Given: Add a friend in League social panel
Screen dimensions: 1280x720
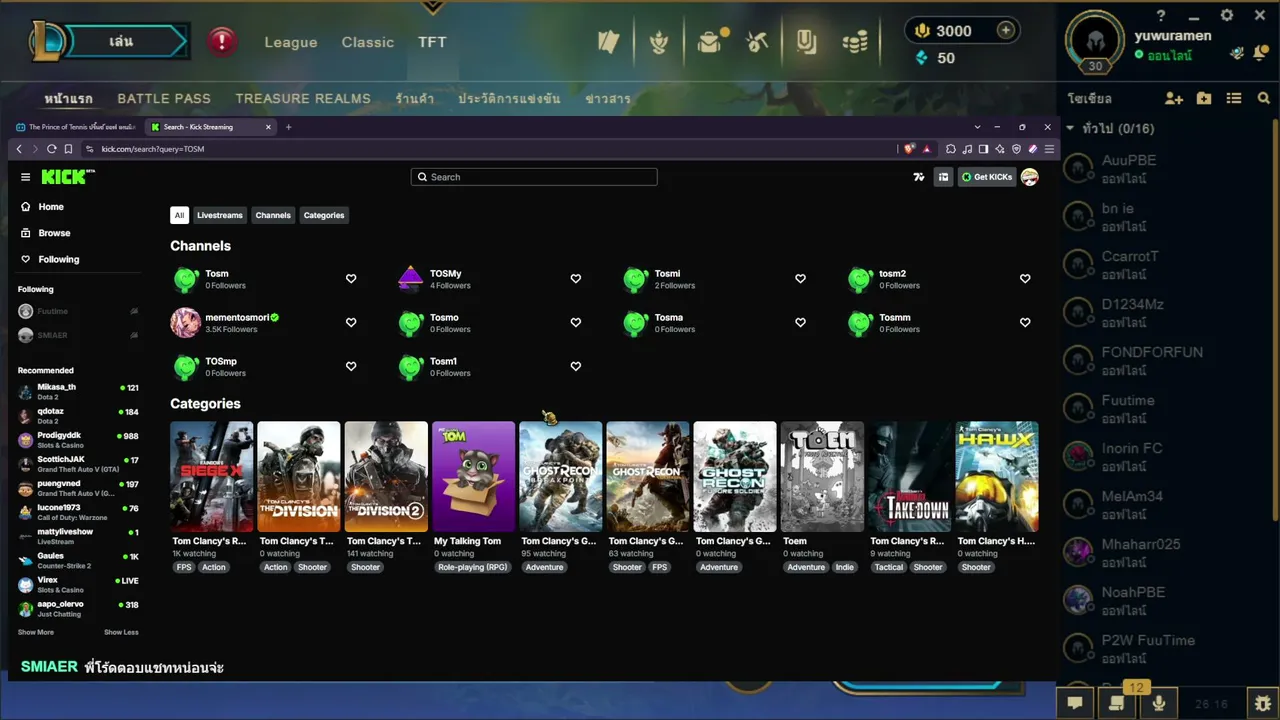Looking at the screenshot, I should pyautogui.click(x=1174, y=98).
